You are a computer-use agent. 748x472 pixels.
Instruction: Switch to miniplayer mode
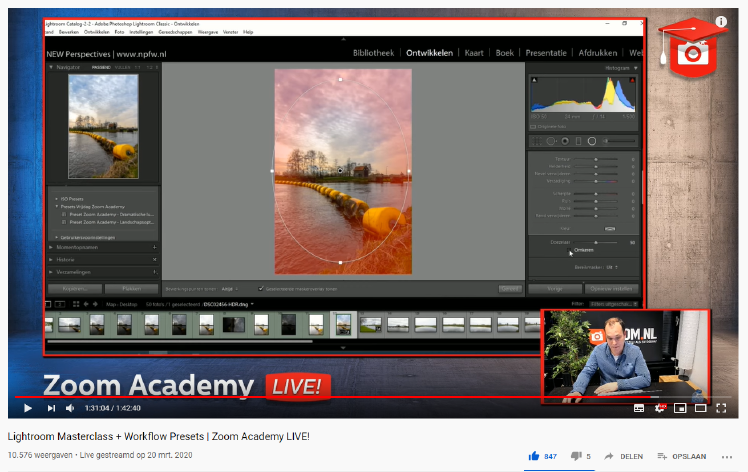click(680, 408)
